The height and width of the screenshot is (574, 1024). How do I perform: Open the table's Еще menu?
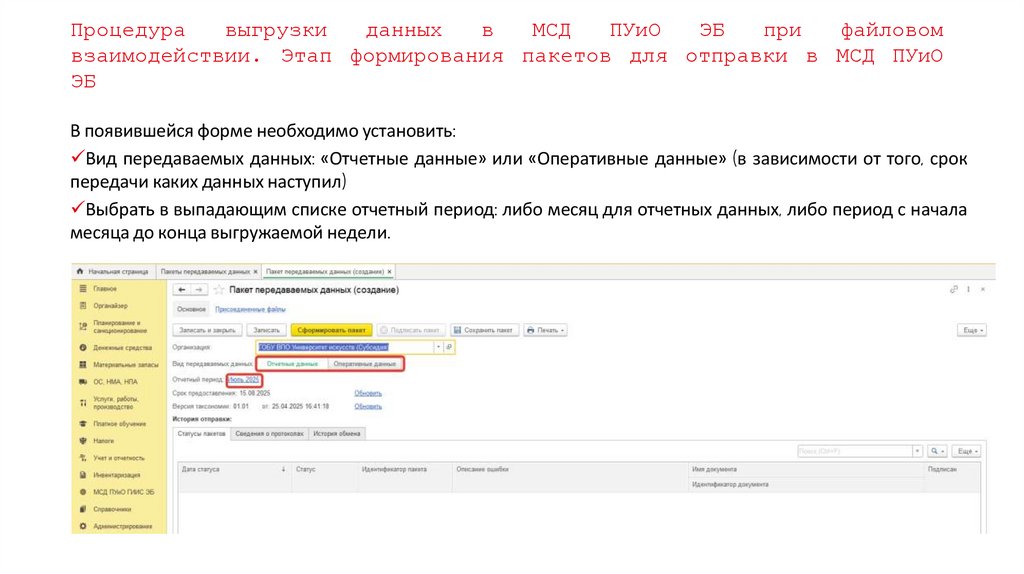point(966,451)
